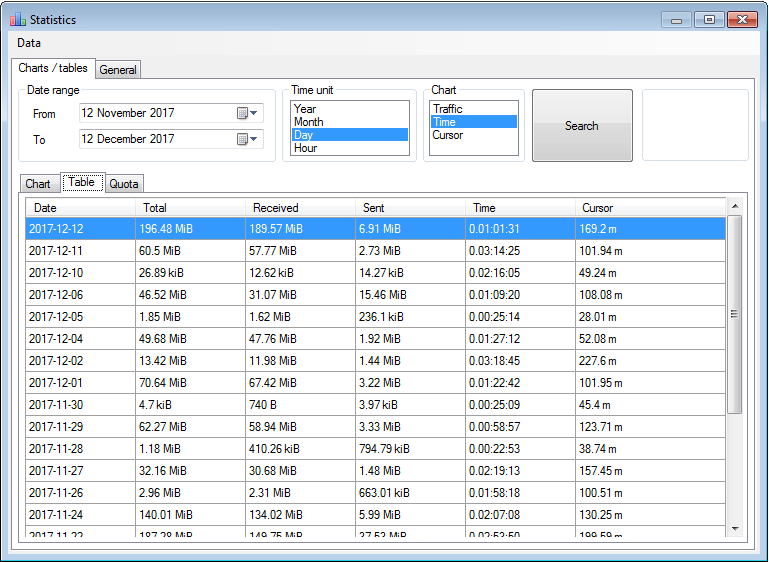Sort by the Total column header
This screenshot has width=769, height=562.
click(190, 208)
